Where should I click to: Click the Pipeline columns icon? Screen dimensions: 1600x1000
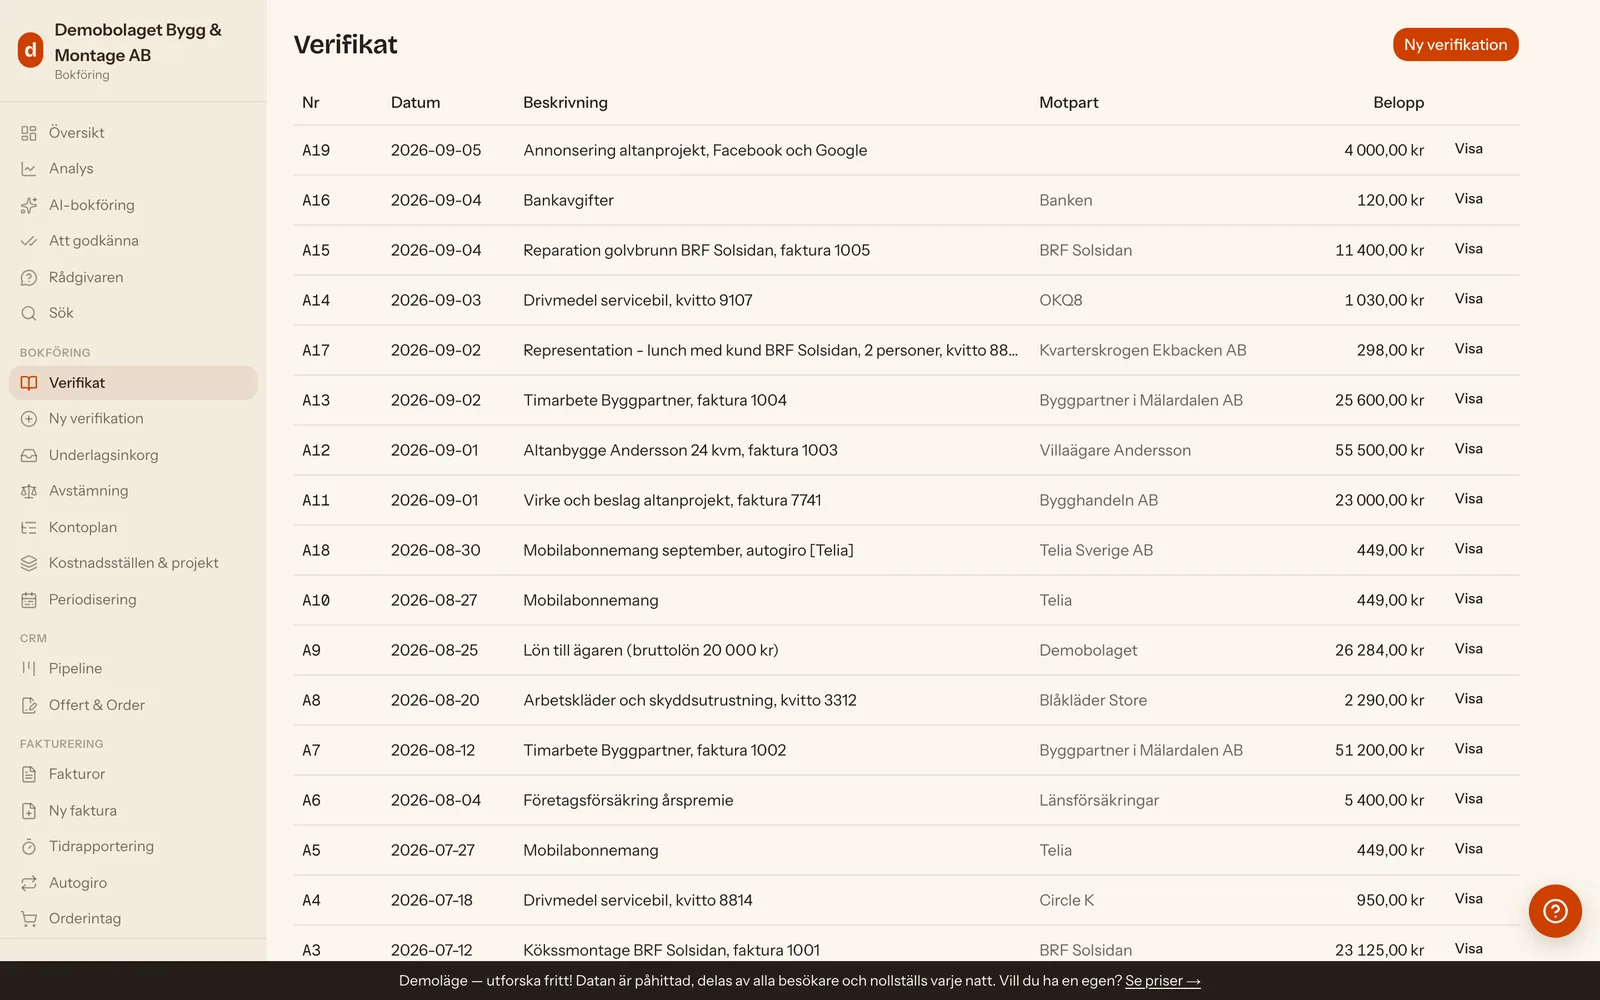click(29, 668)
